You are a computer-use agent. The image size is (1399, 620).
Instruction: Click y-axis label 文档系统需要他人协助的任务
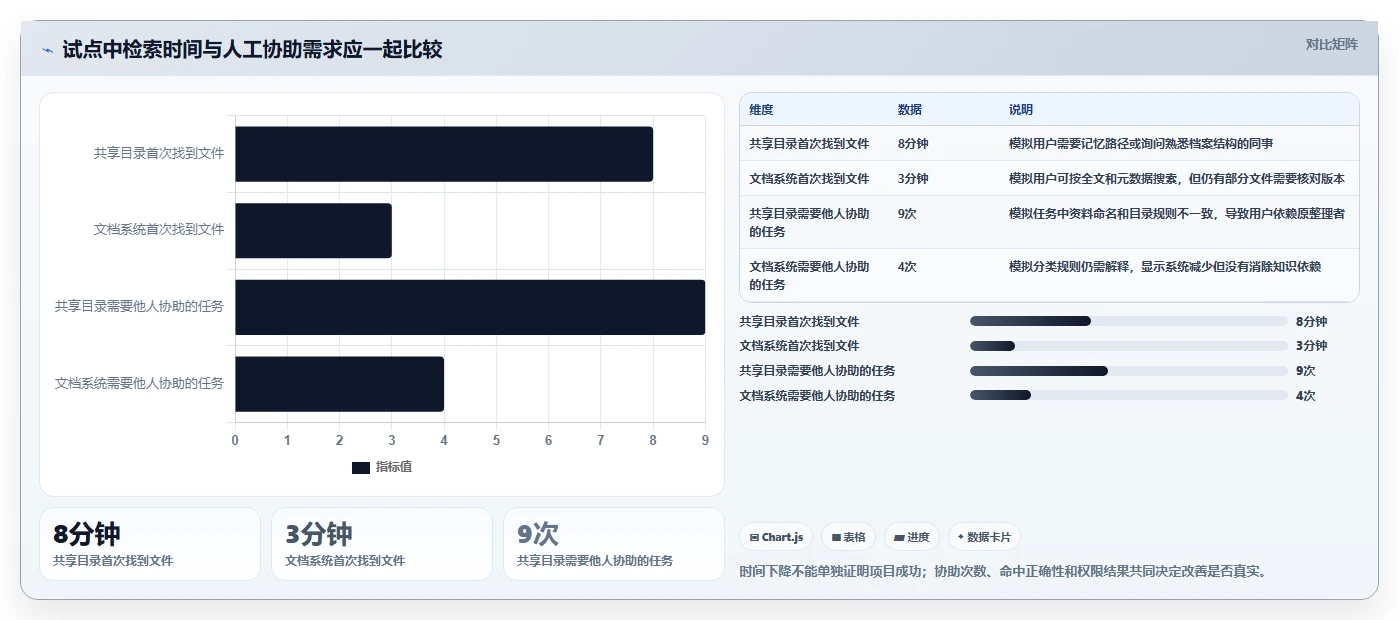[139, 384]
